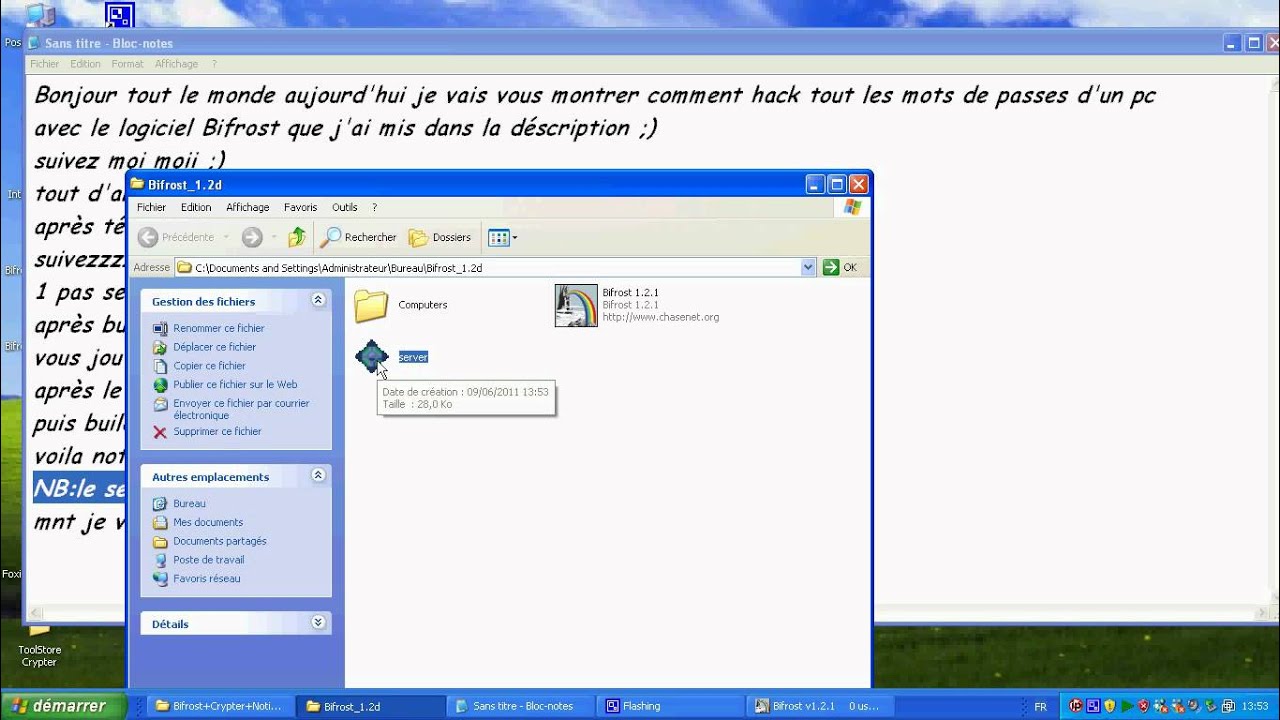Select the Bifrost 1.2.1 application icon
The image size is (1280, 720).
tap(576, 305)
